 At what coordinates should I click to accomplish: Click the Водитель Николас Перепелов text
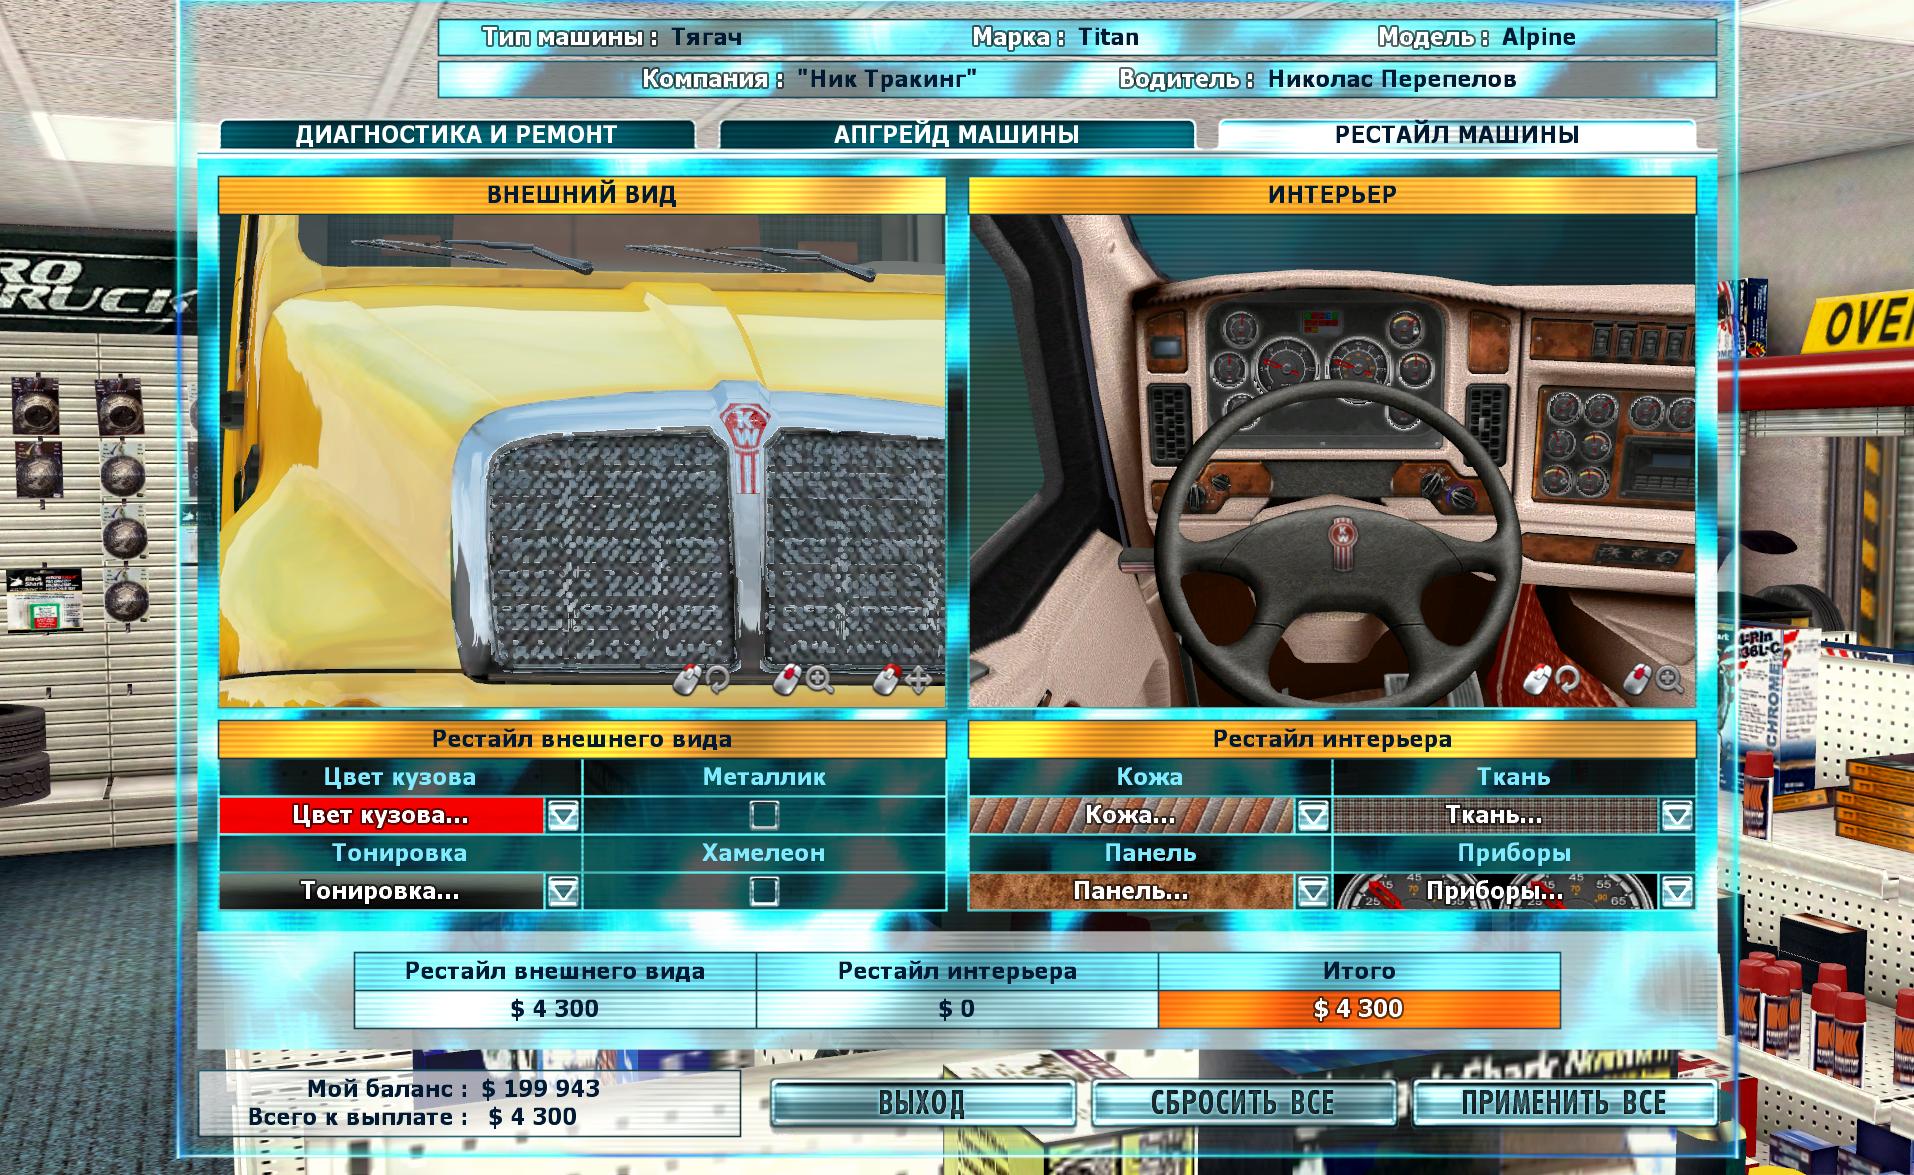1317,79
